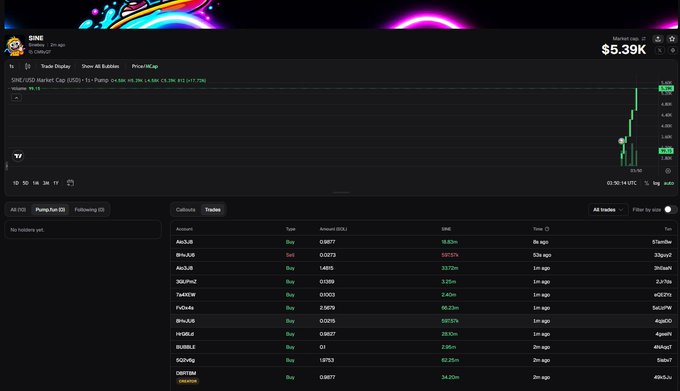Image resolution: width=680 pixels, height=391 pixels.
Task: Click account 3GUPmZ in trades table
Action: 186,282
